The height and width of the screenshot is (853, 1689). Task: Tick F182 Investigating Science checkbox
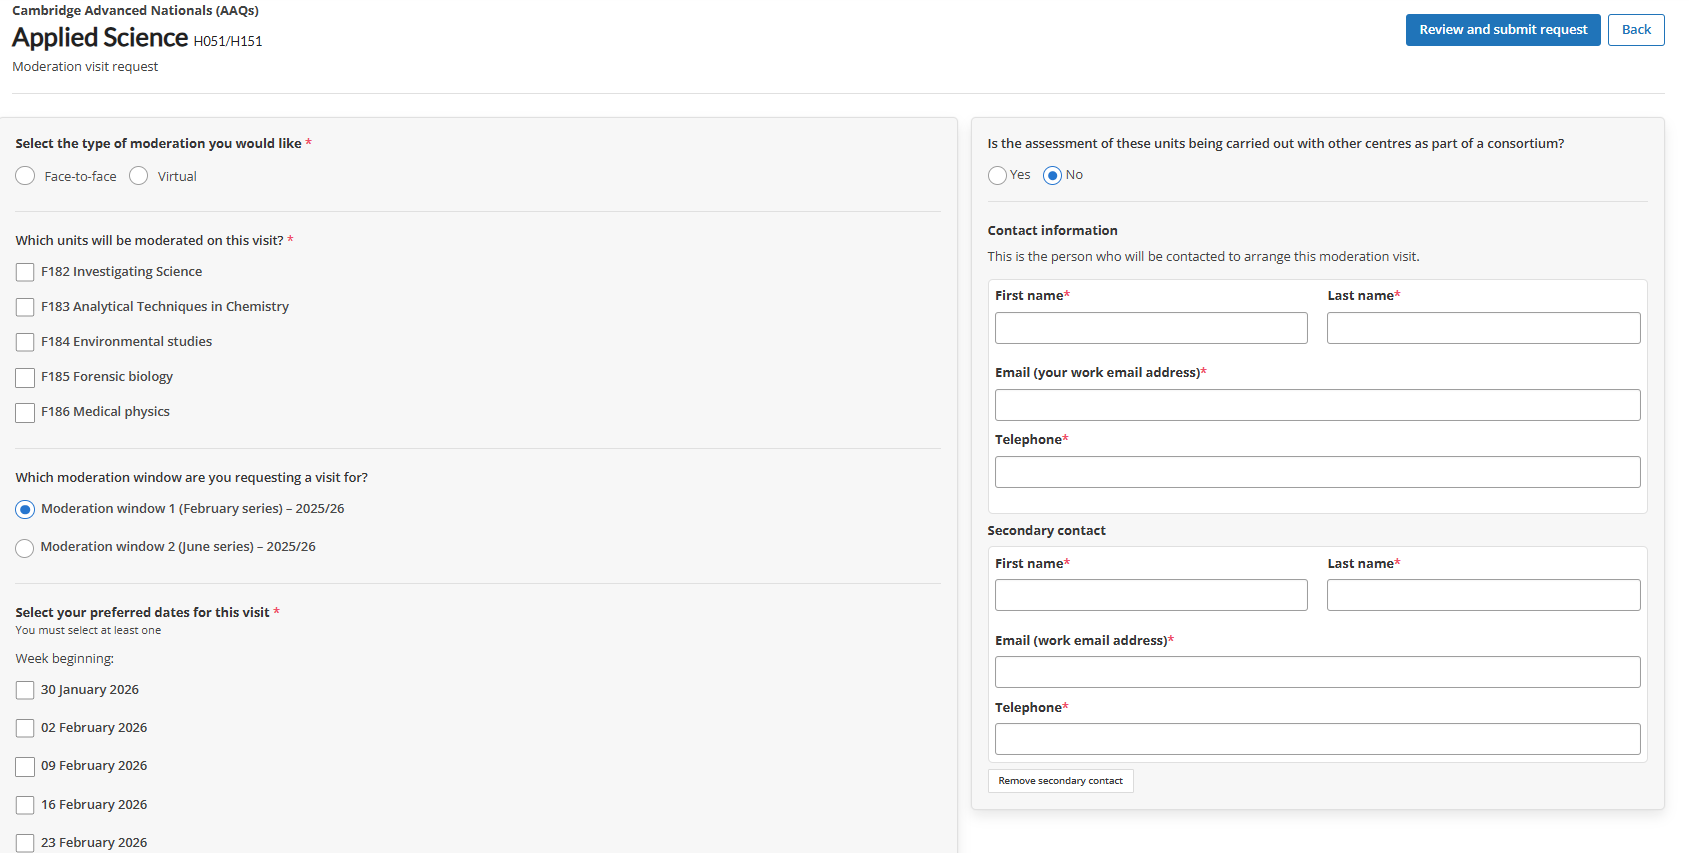click(x=25, y=272)
